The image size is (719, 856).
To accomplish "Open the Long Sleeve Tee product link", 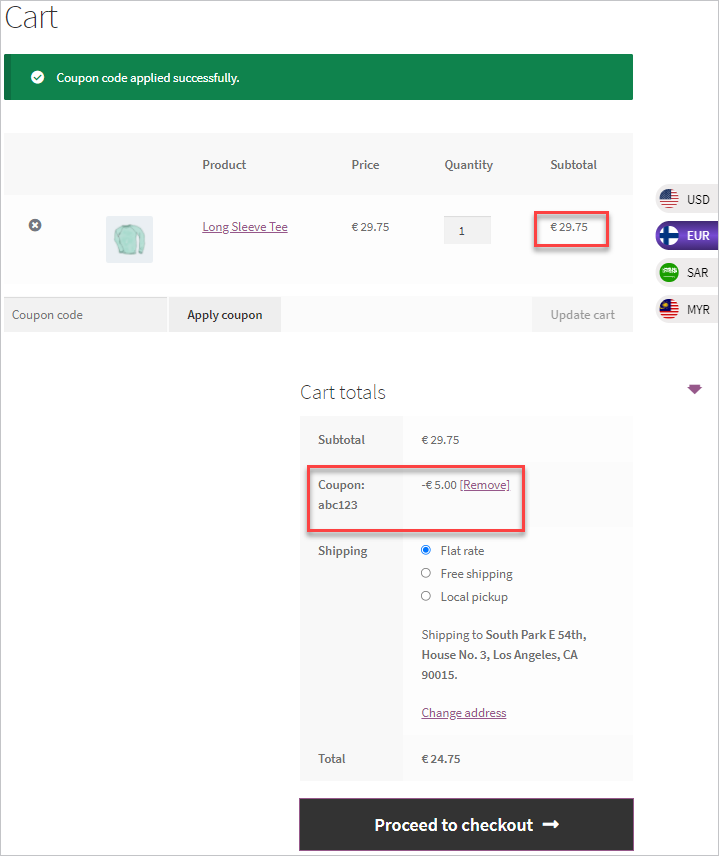I will coord(245,227).
